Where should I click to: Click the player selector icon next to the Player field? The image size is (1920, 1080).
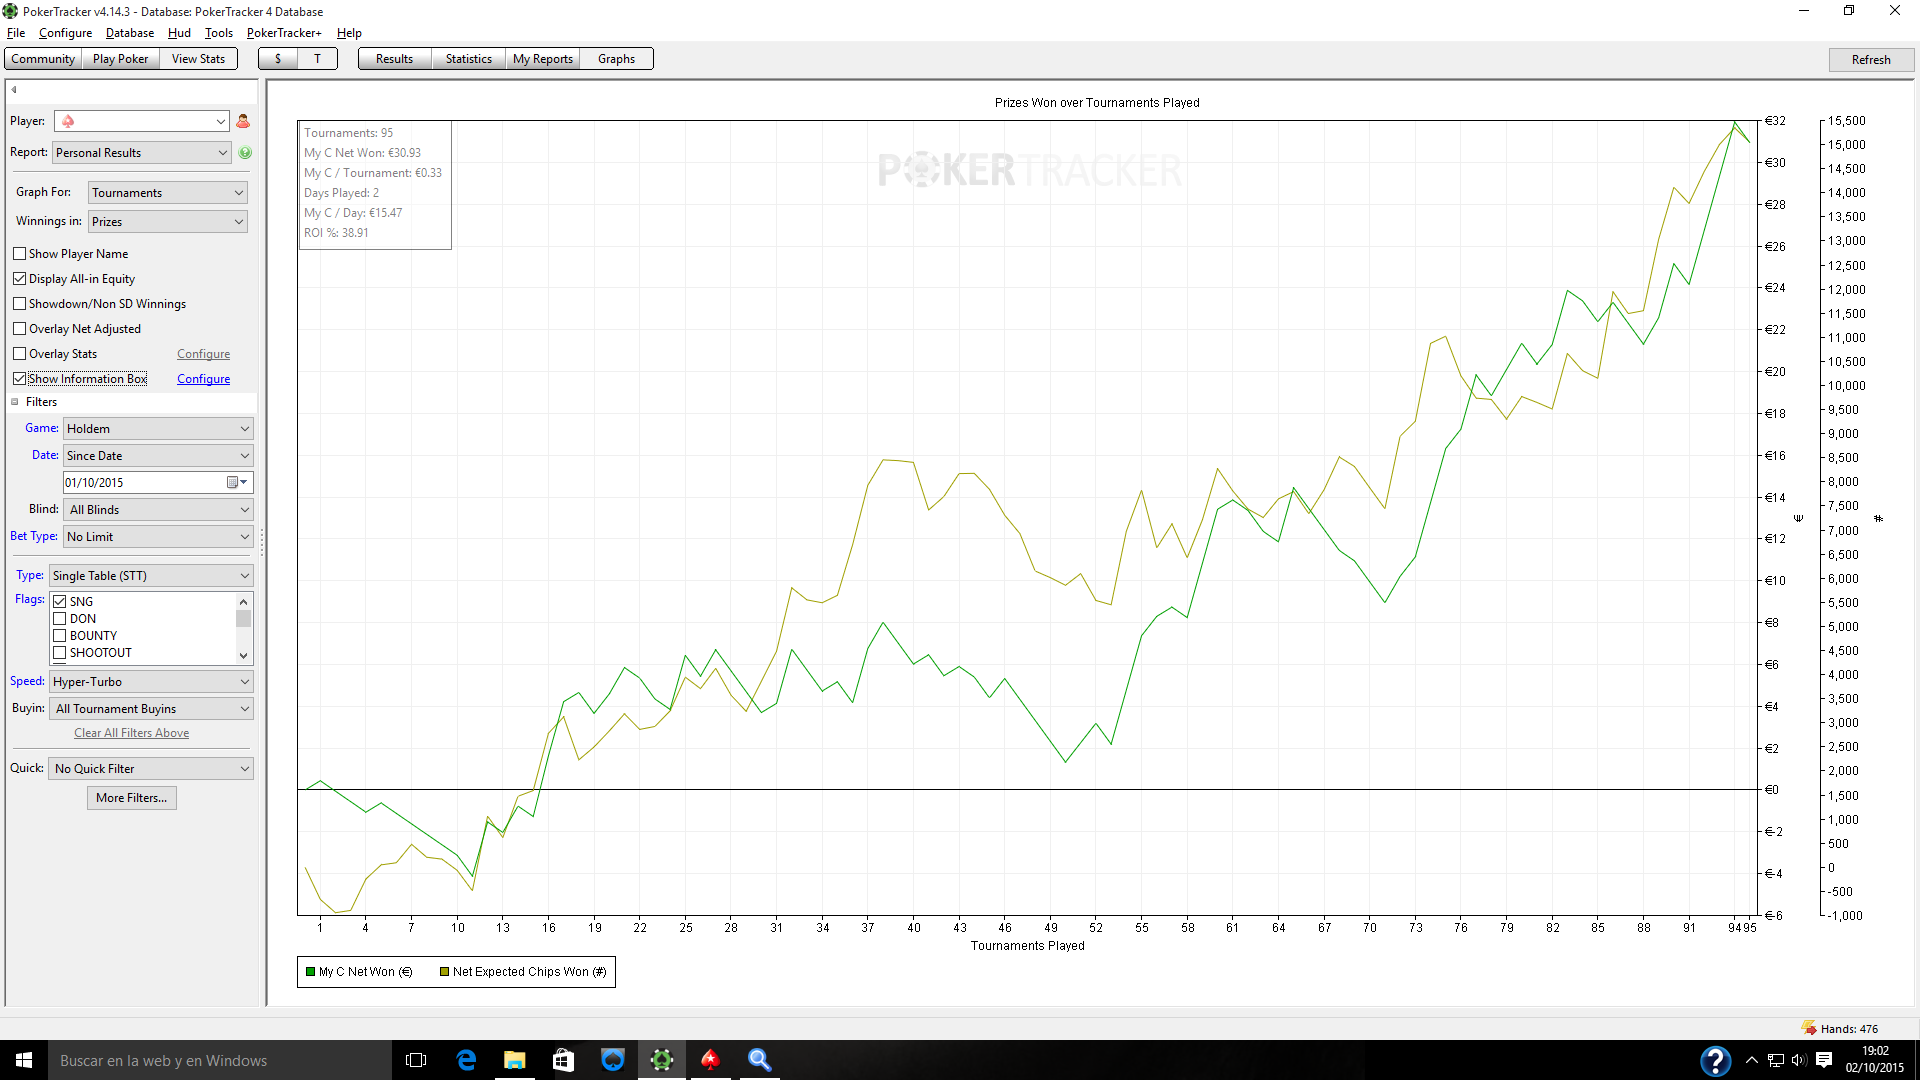(243, 121)
